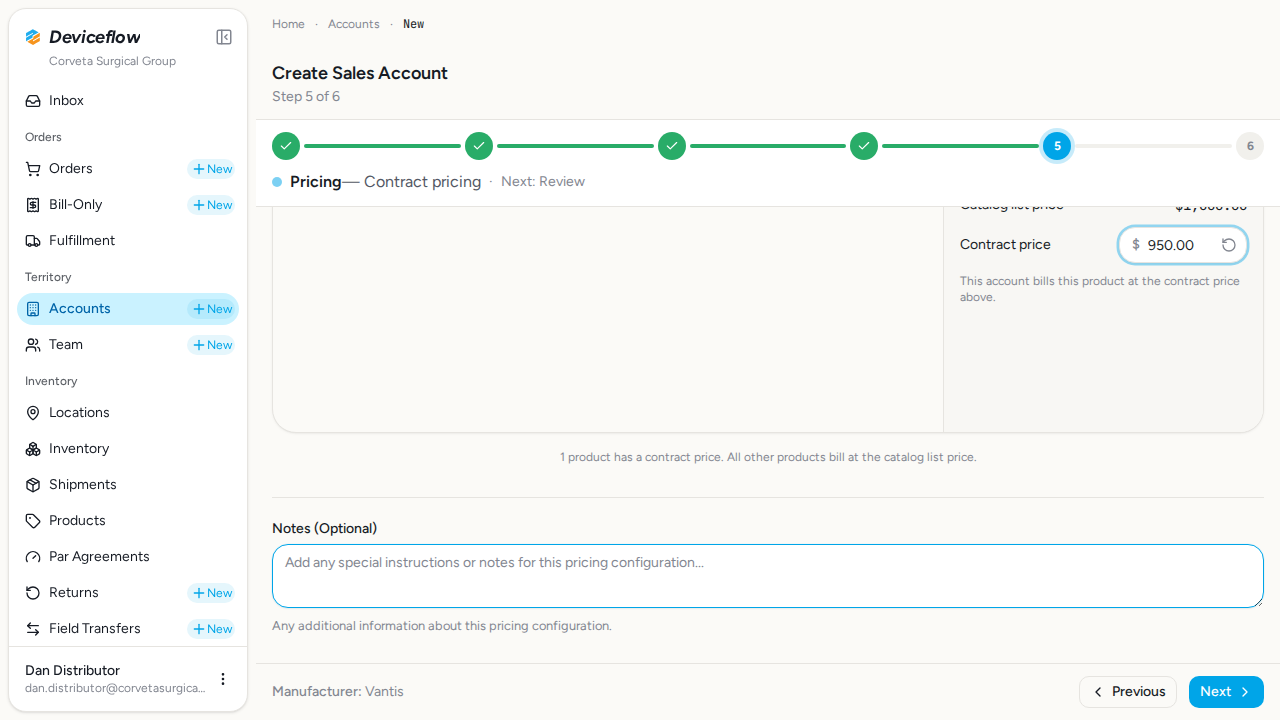Create new field transfer via New badge
The width and height of the screenshot is (1280, 720).
(211, 629)
